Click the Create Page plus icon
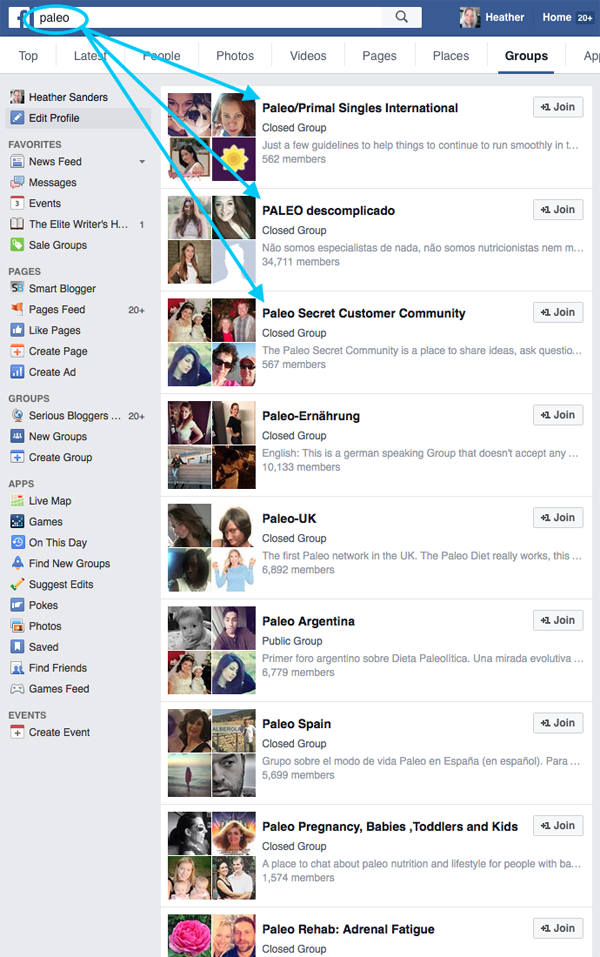The width and height of the screenshot is (600, 957). (17, 351)
